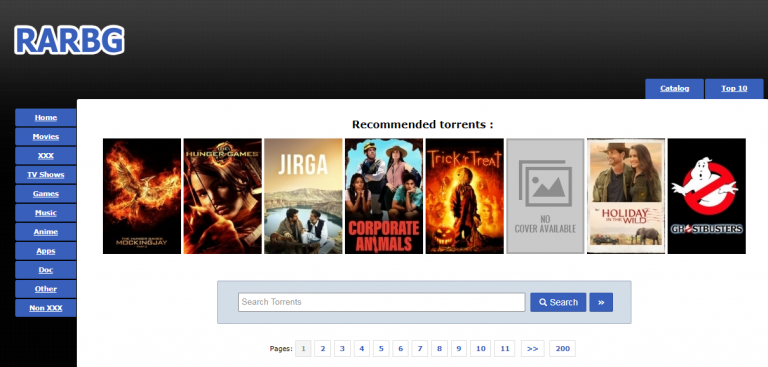Go to page 4
768x367 pixels.
tap(361, 349)
